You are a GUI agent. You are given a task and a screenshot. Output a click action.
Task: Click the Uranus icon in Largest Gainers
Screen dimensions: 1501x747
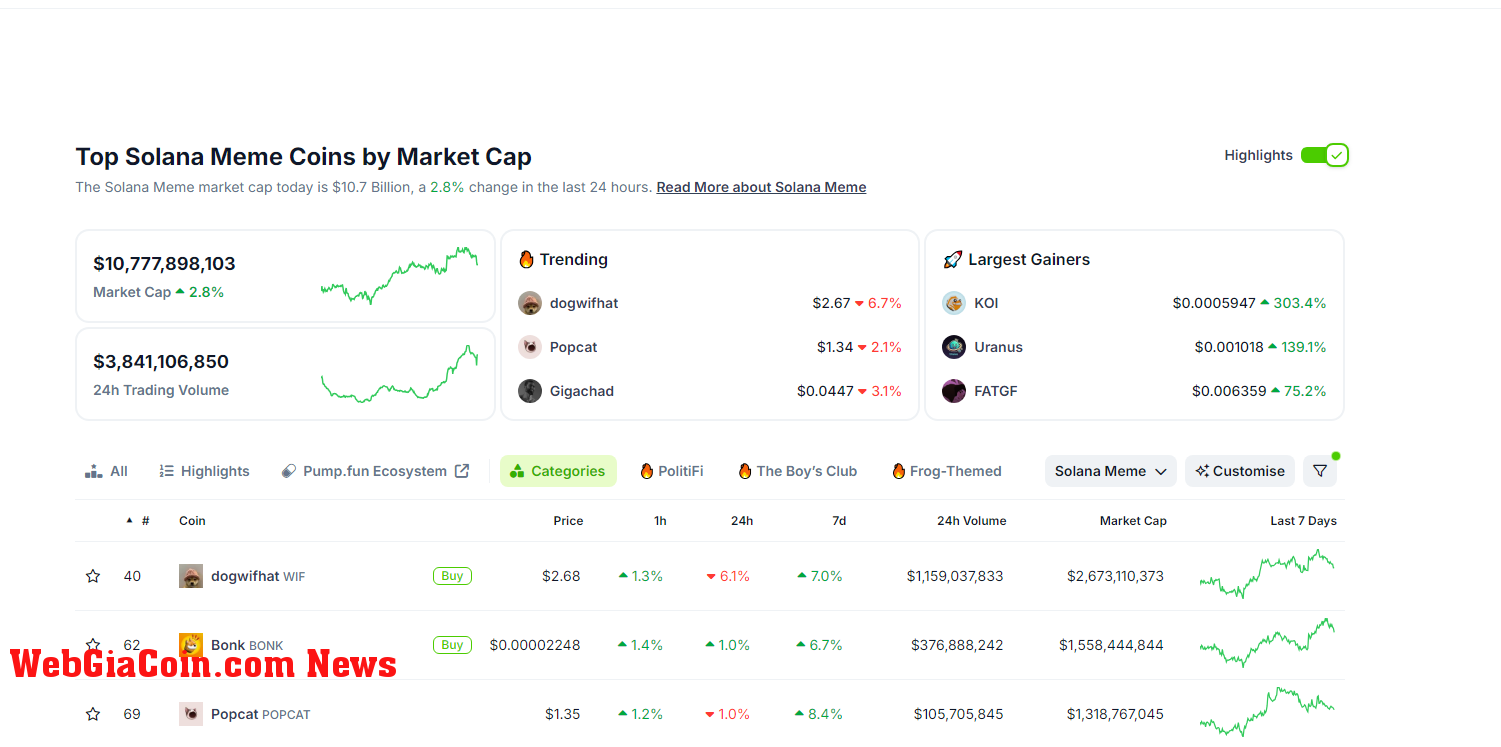(954, 347)
